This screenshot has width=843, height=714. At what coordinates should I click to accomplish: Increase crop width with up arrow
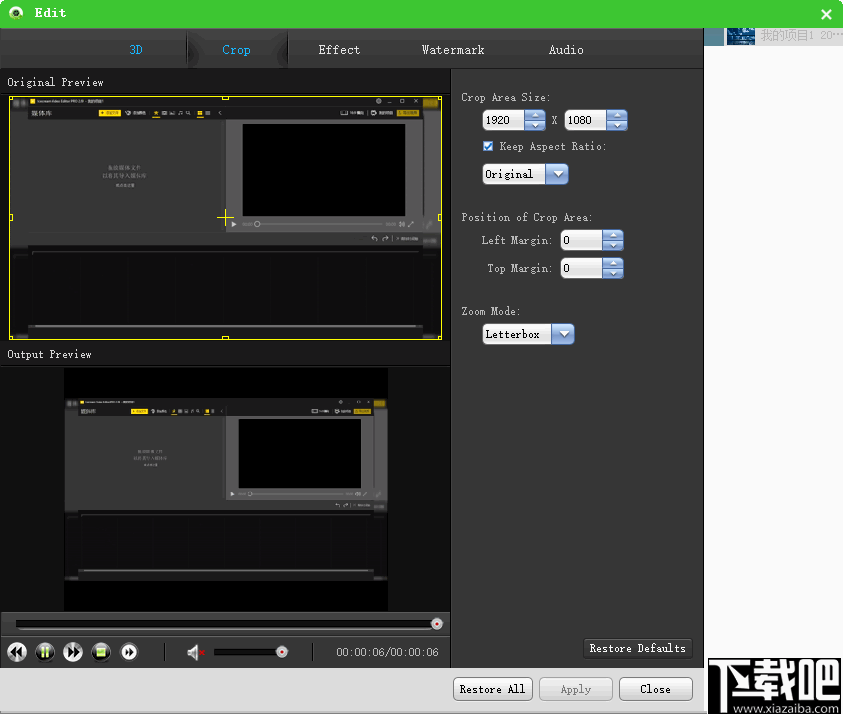click(535, 115)
